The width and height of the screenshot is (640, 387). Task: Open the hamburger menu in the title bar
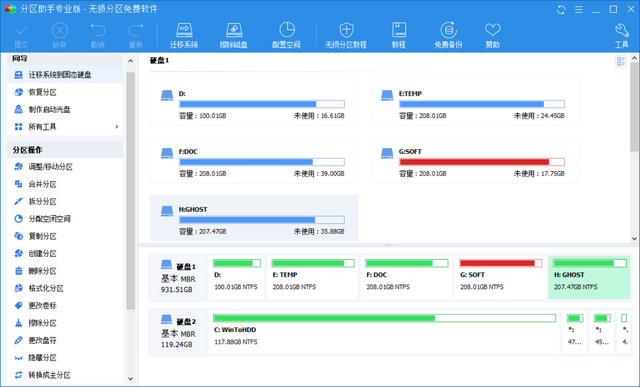[x=579, y=9]
